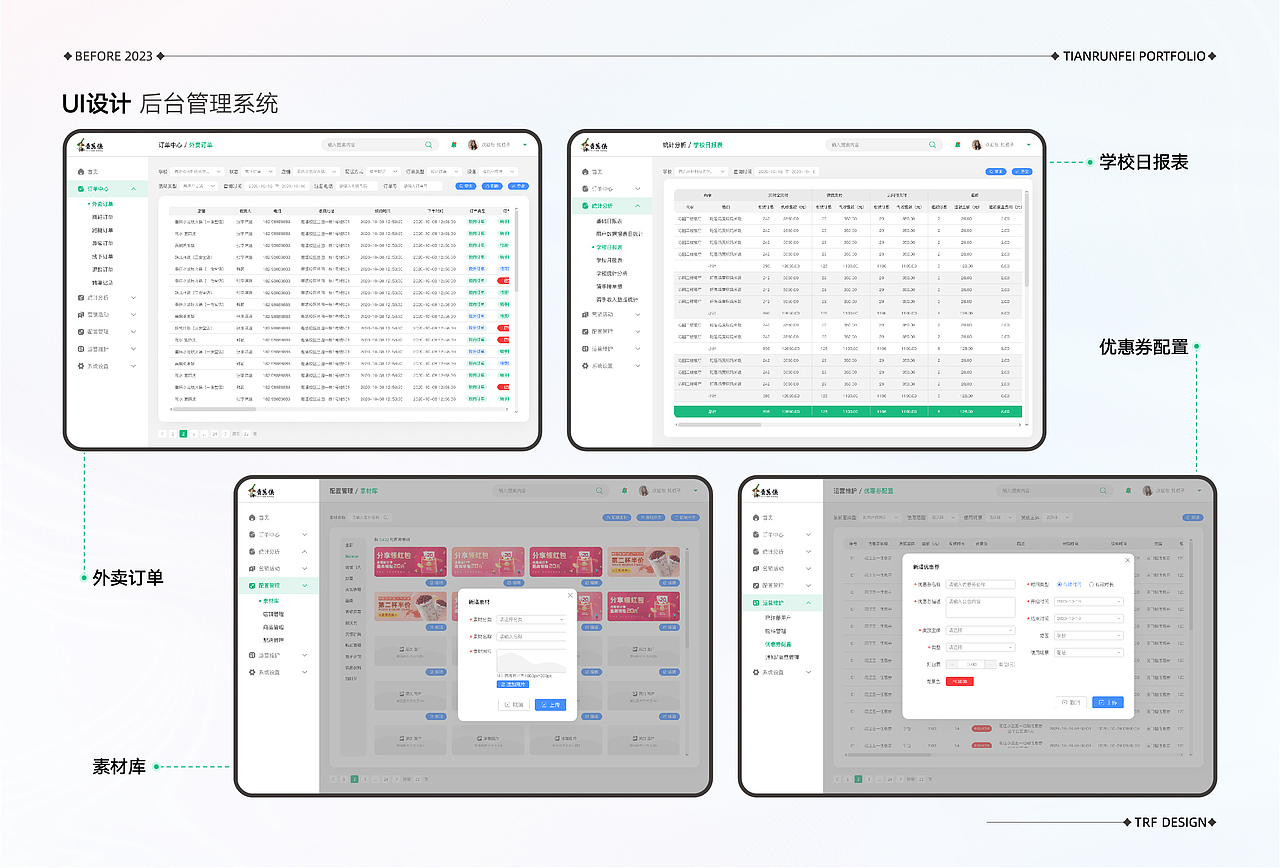This screenshot has height=868, width=1280.
Task: Select highlighted page 2 in 外卖订单 pagination
Action: coord(183,434)
